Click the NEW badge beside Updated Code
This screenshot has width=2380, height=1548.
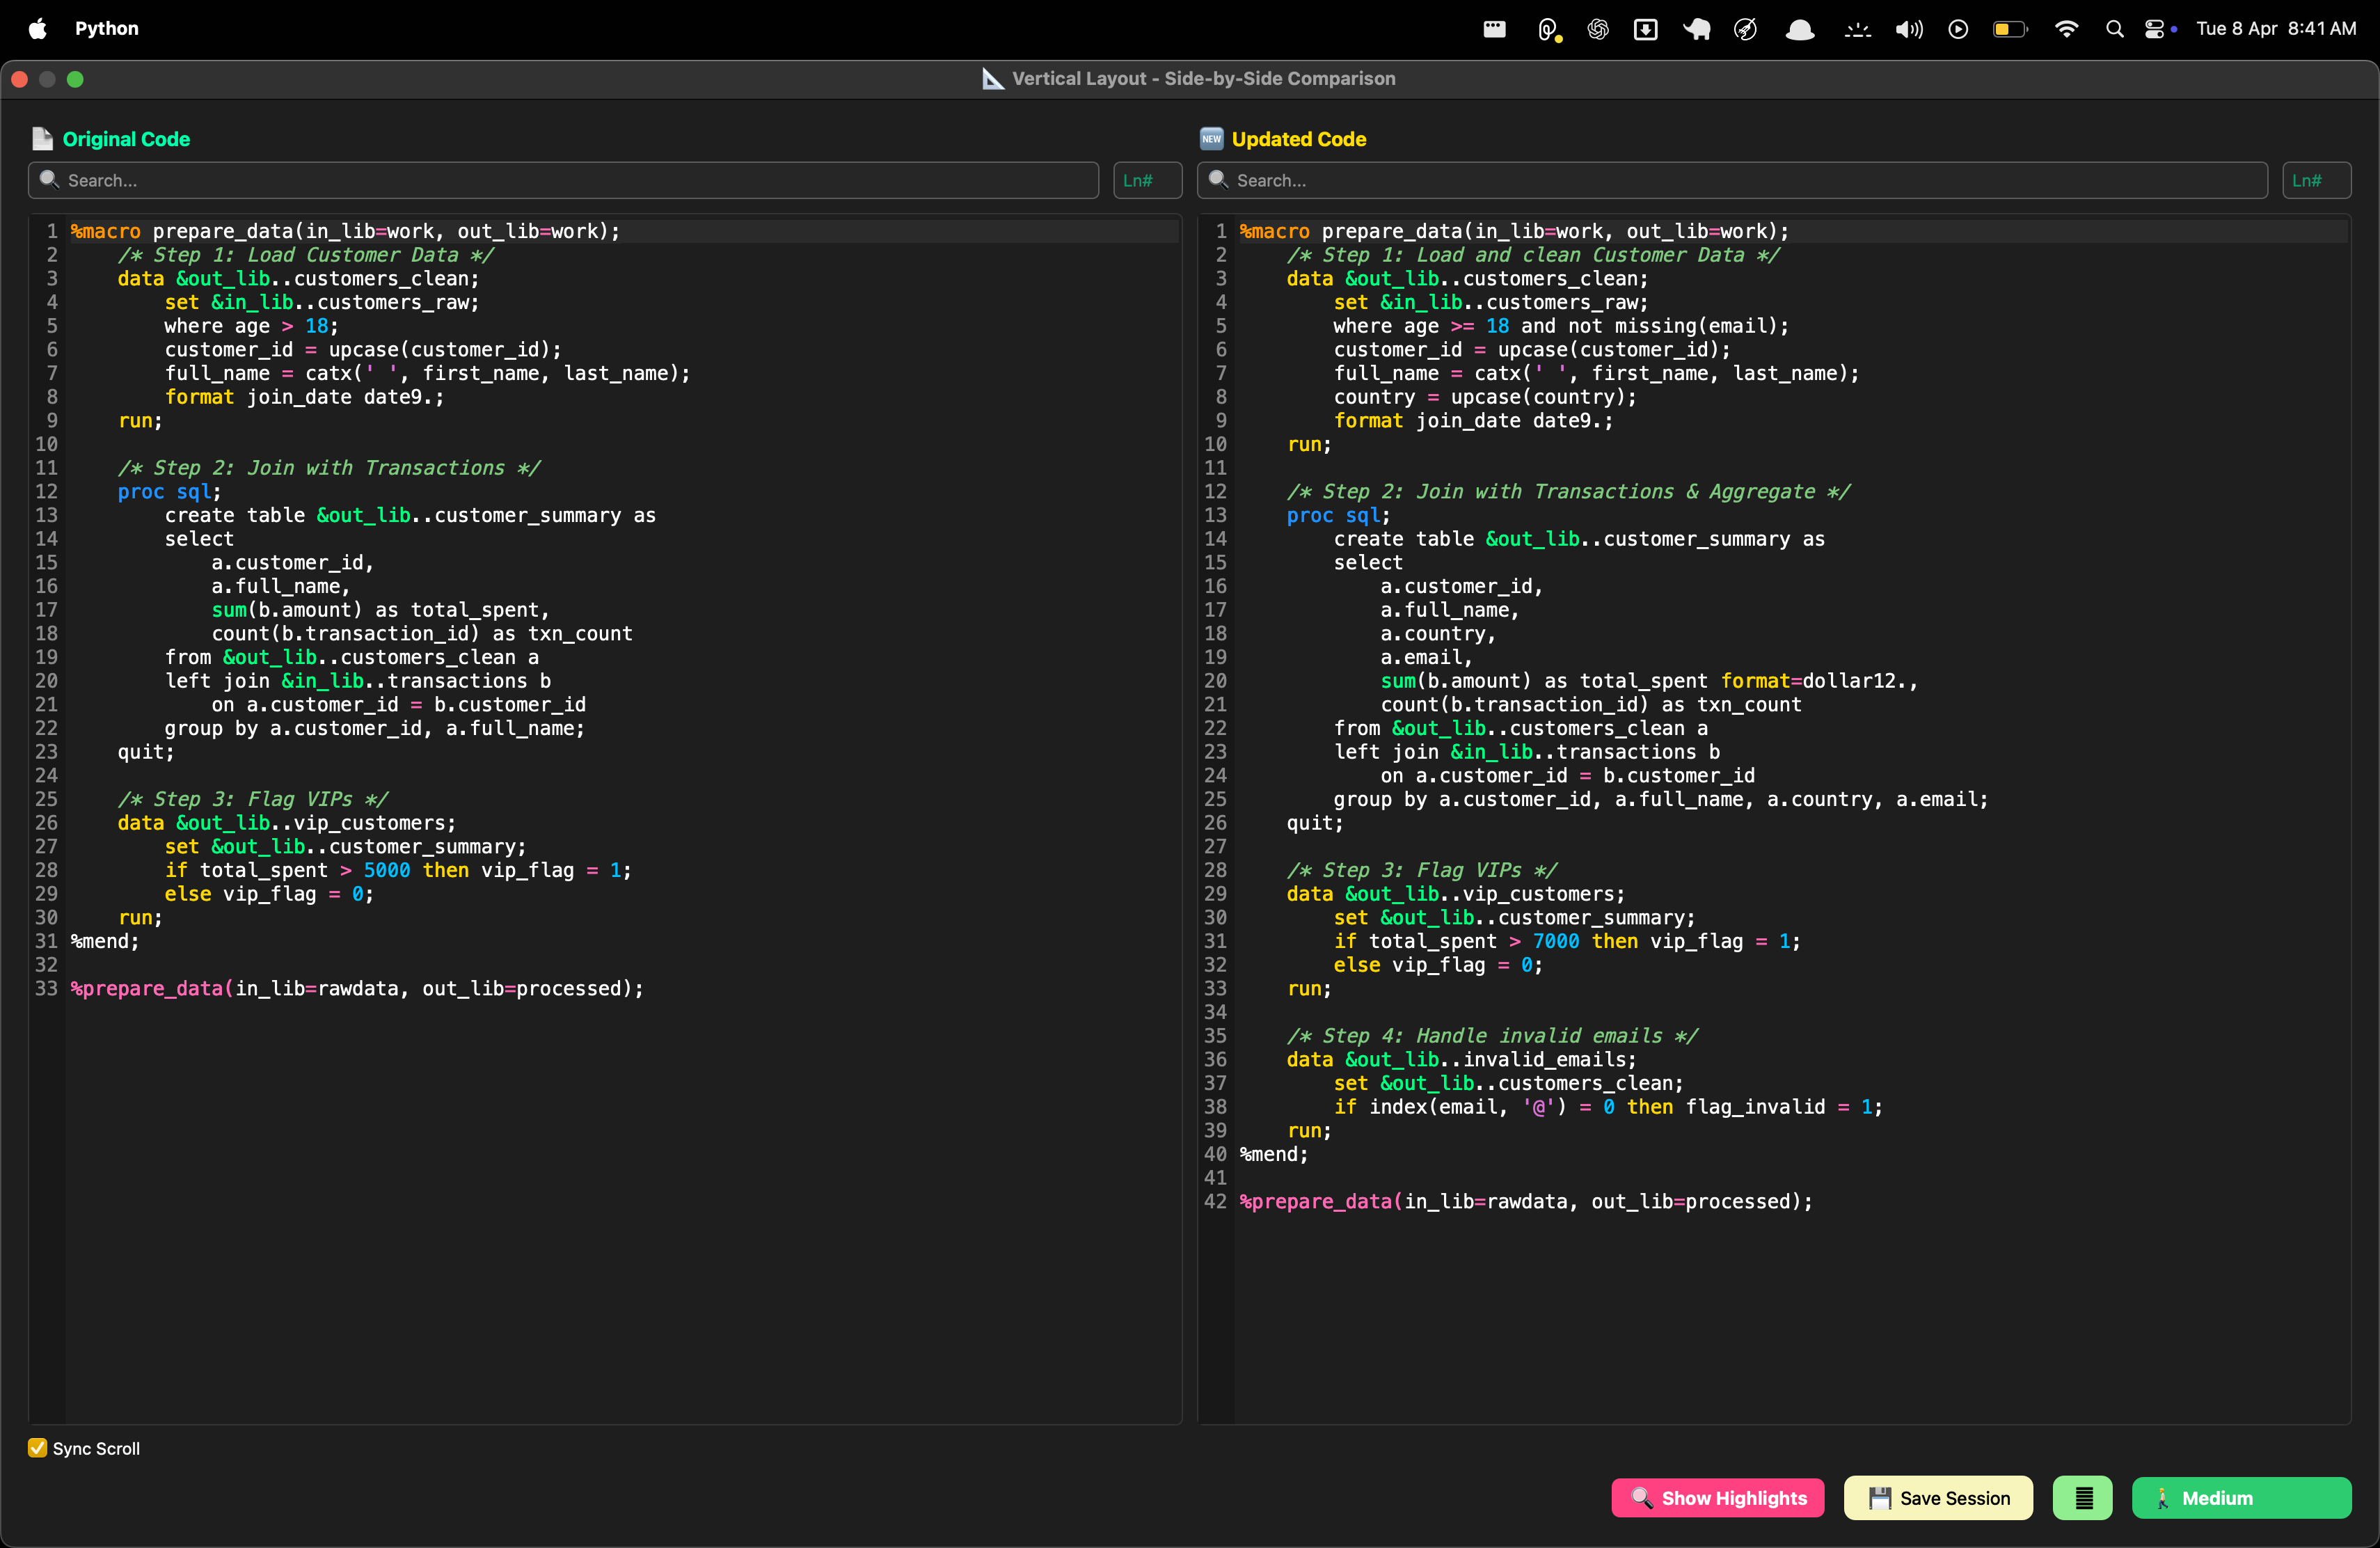[1211, 139]
